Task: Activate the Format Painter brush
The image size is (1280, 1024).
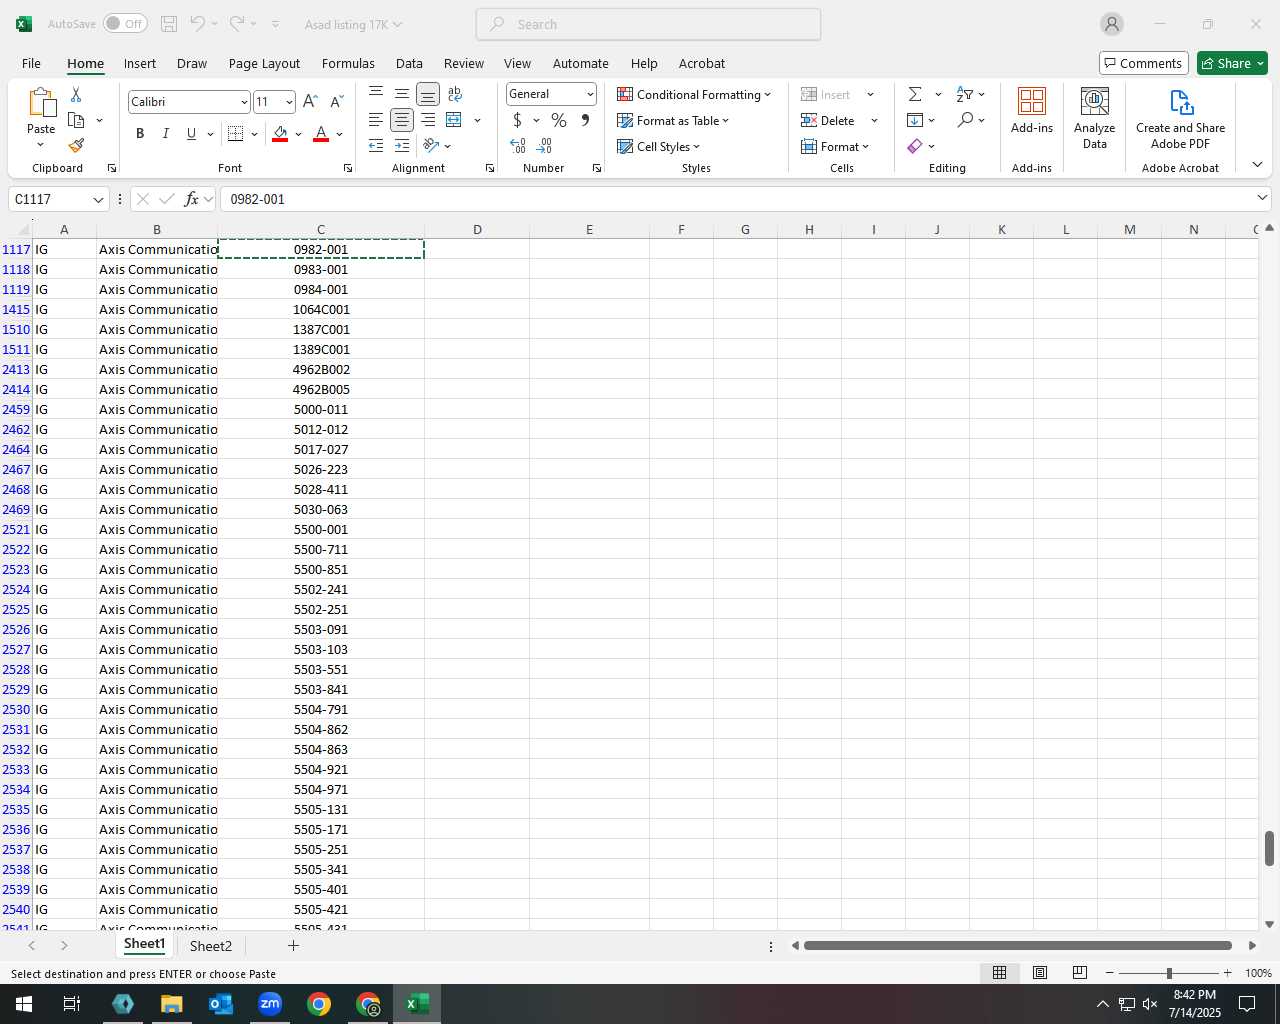Action: pyautogui.click(x=76, y=146)
